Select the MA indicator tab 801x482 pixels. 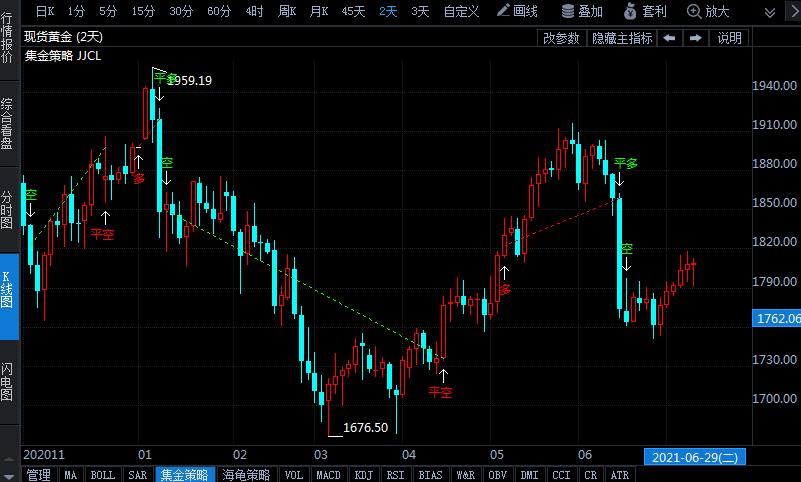(x=70, y=475)
